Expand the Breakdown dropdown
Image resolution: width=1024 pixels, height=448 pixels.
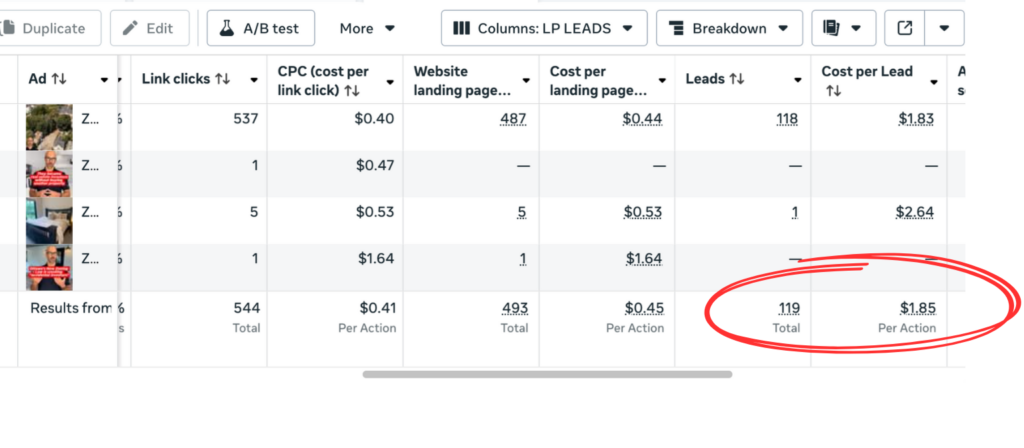pos(729,28)
